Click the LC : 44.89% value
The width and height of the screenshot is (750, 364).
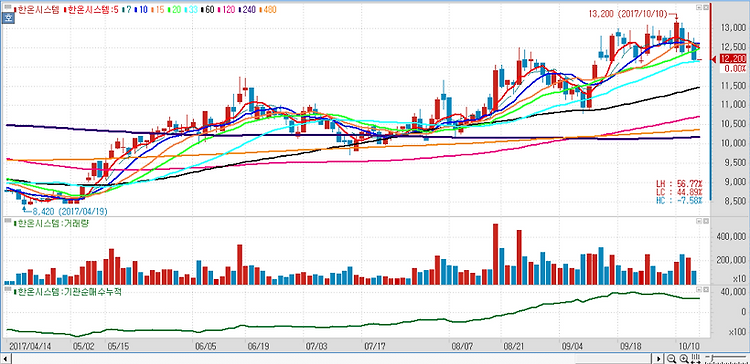coord(679,191)
